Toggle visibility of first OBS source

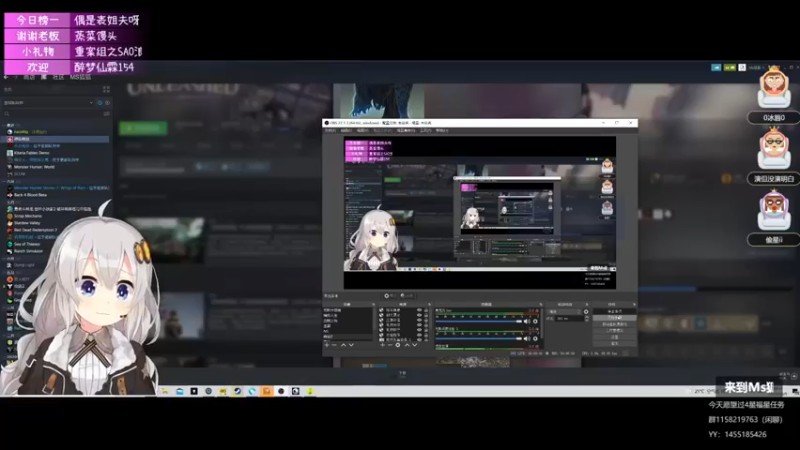coord(419,310)
